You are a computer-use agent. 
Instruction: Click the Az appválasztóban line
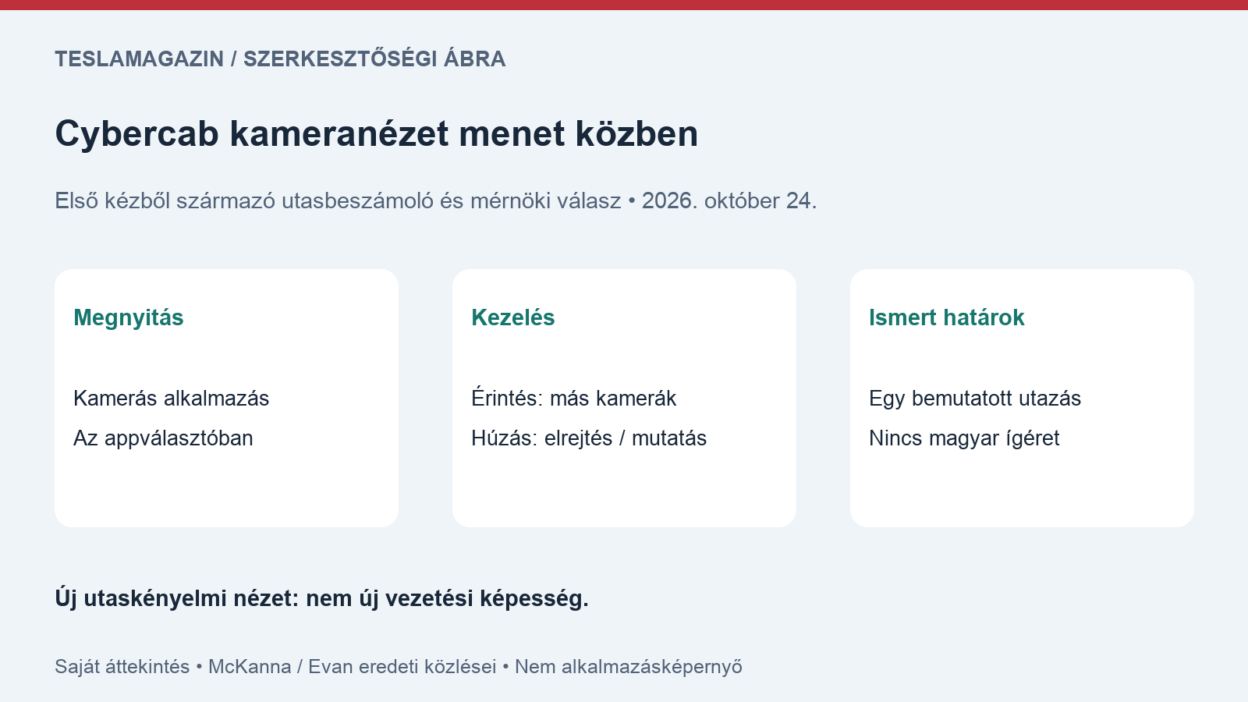click(x=163, y=438)
